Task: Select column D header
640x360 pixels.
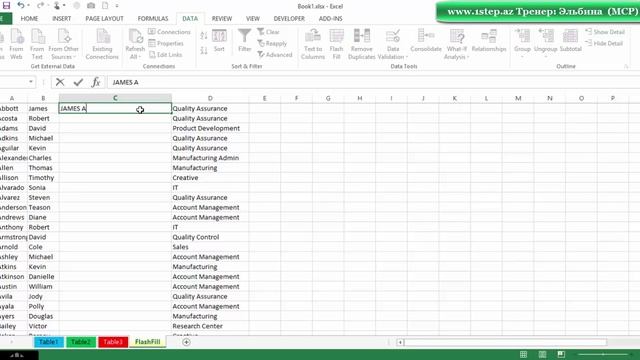Action: point(210,98)
